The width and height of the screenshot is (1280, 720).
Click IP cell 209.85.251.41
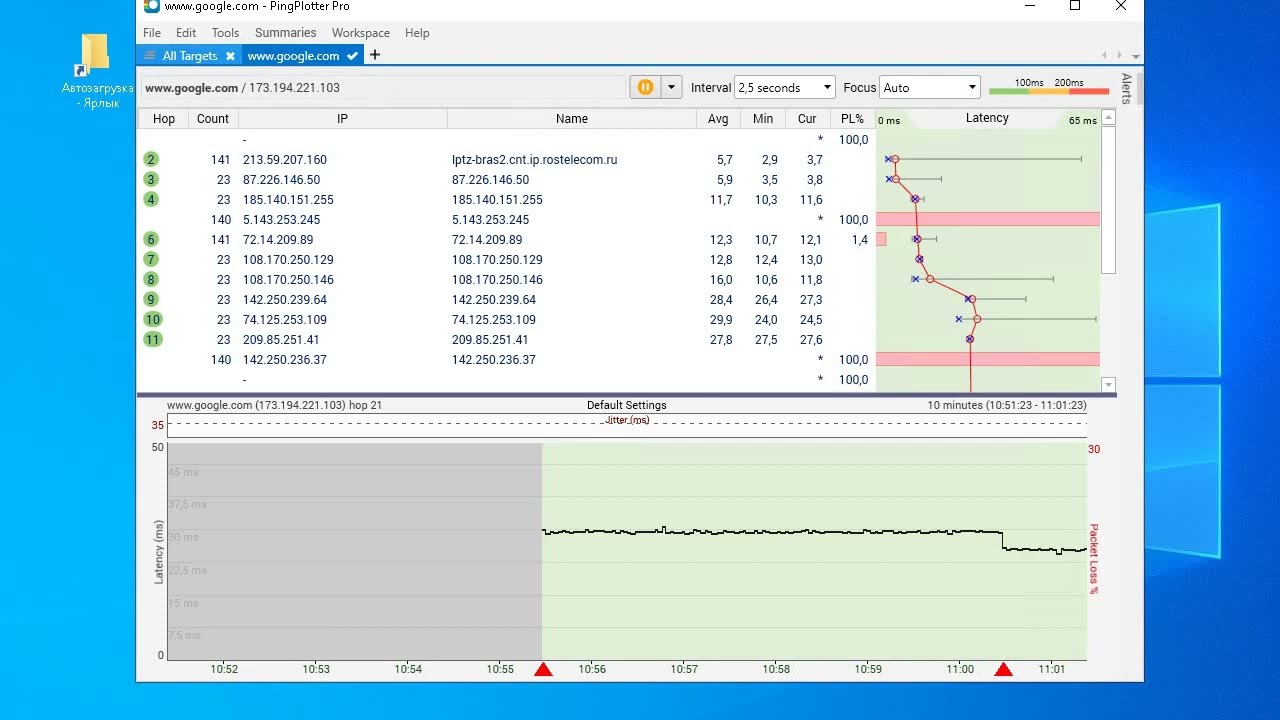(x=281, y=340)
